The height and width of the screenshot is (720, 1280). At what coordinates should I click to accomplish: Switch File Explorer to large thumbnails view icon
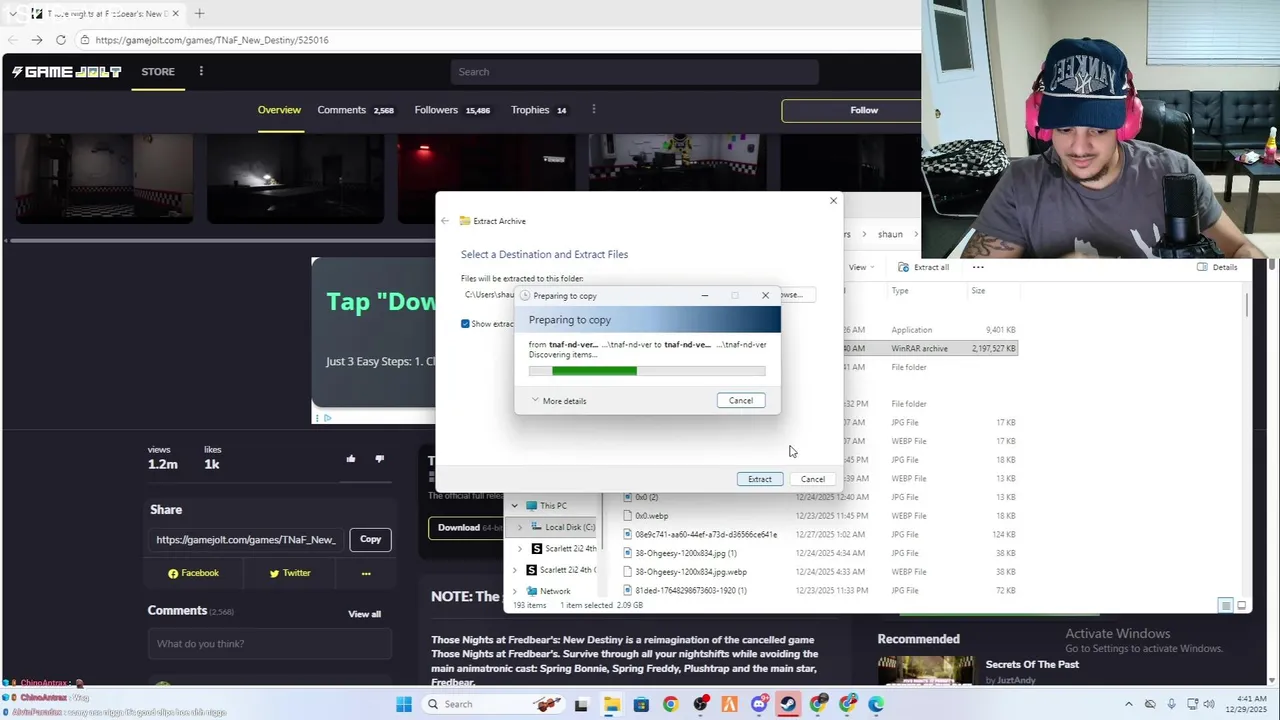1242,605
